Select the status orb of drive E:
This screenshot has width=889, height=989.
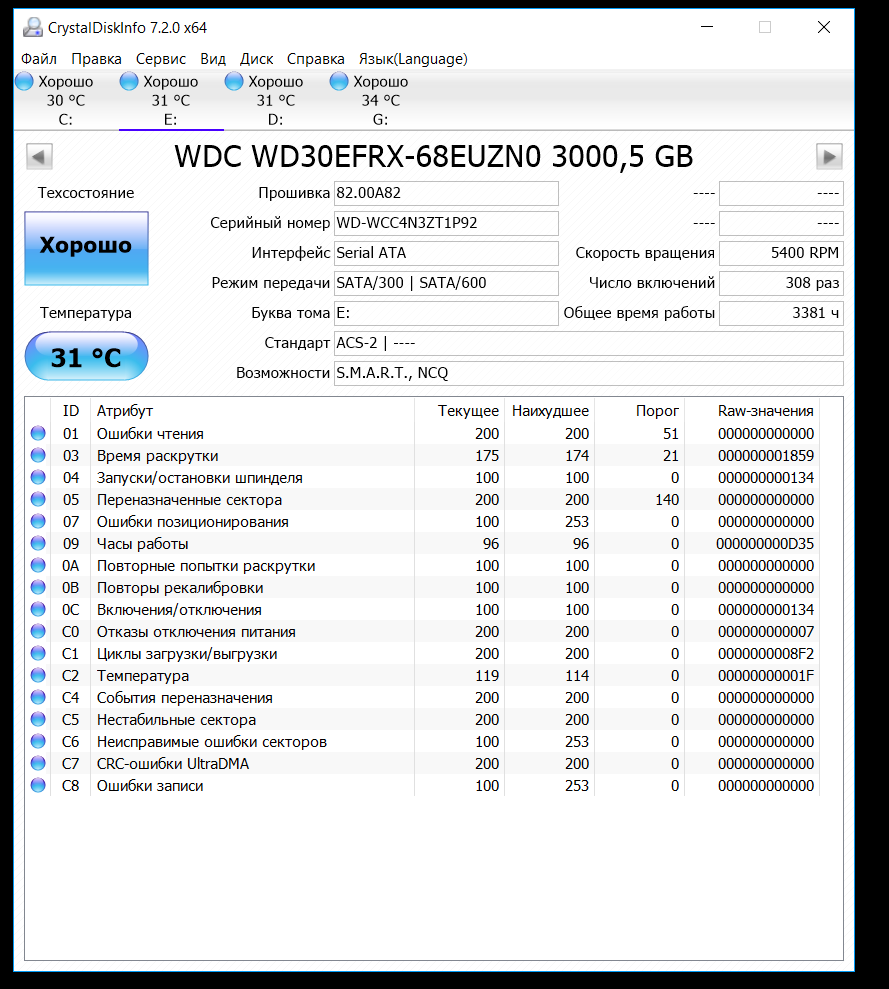(129, 81)
